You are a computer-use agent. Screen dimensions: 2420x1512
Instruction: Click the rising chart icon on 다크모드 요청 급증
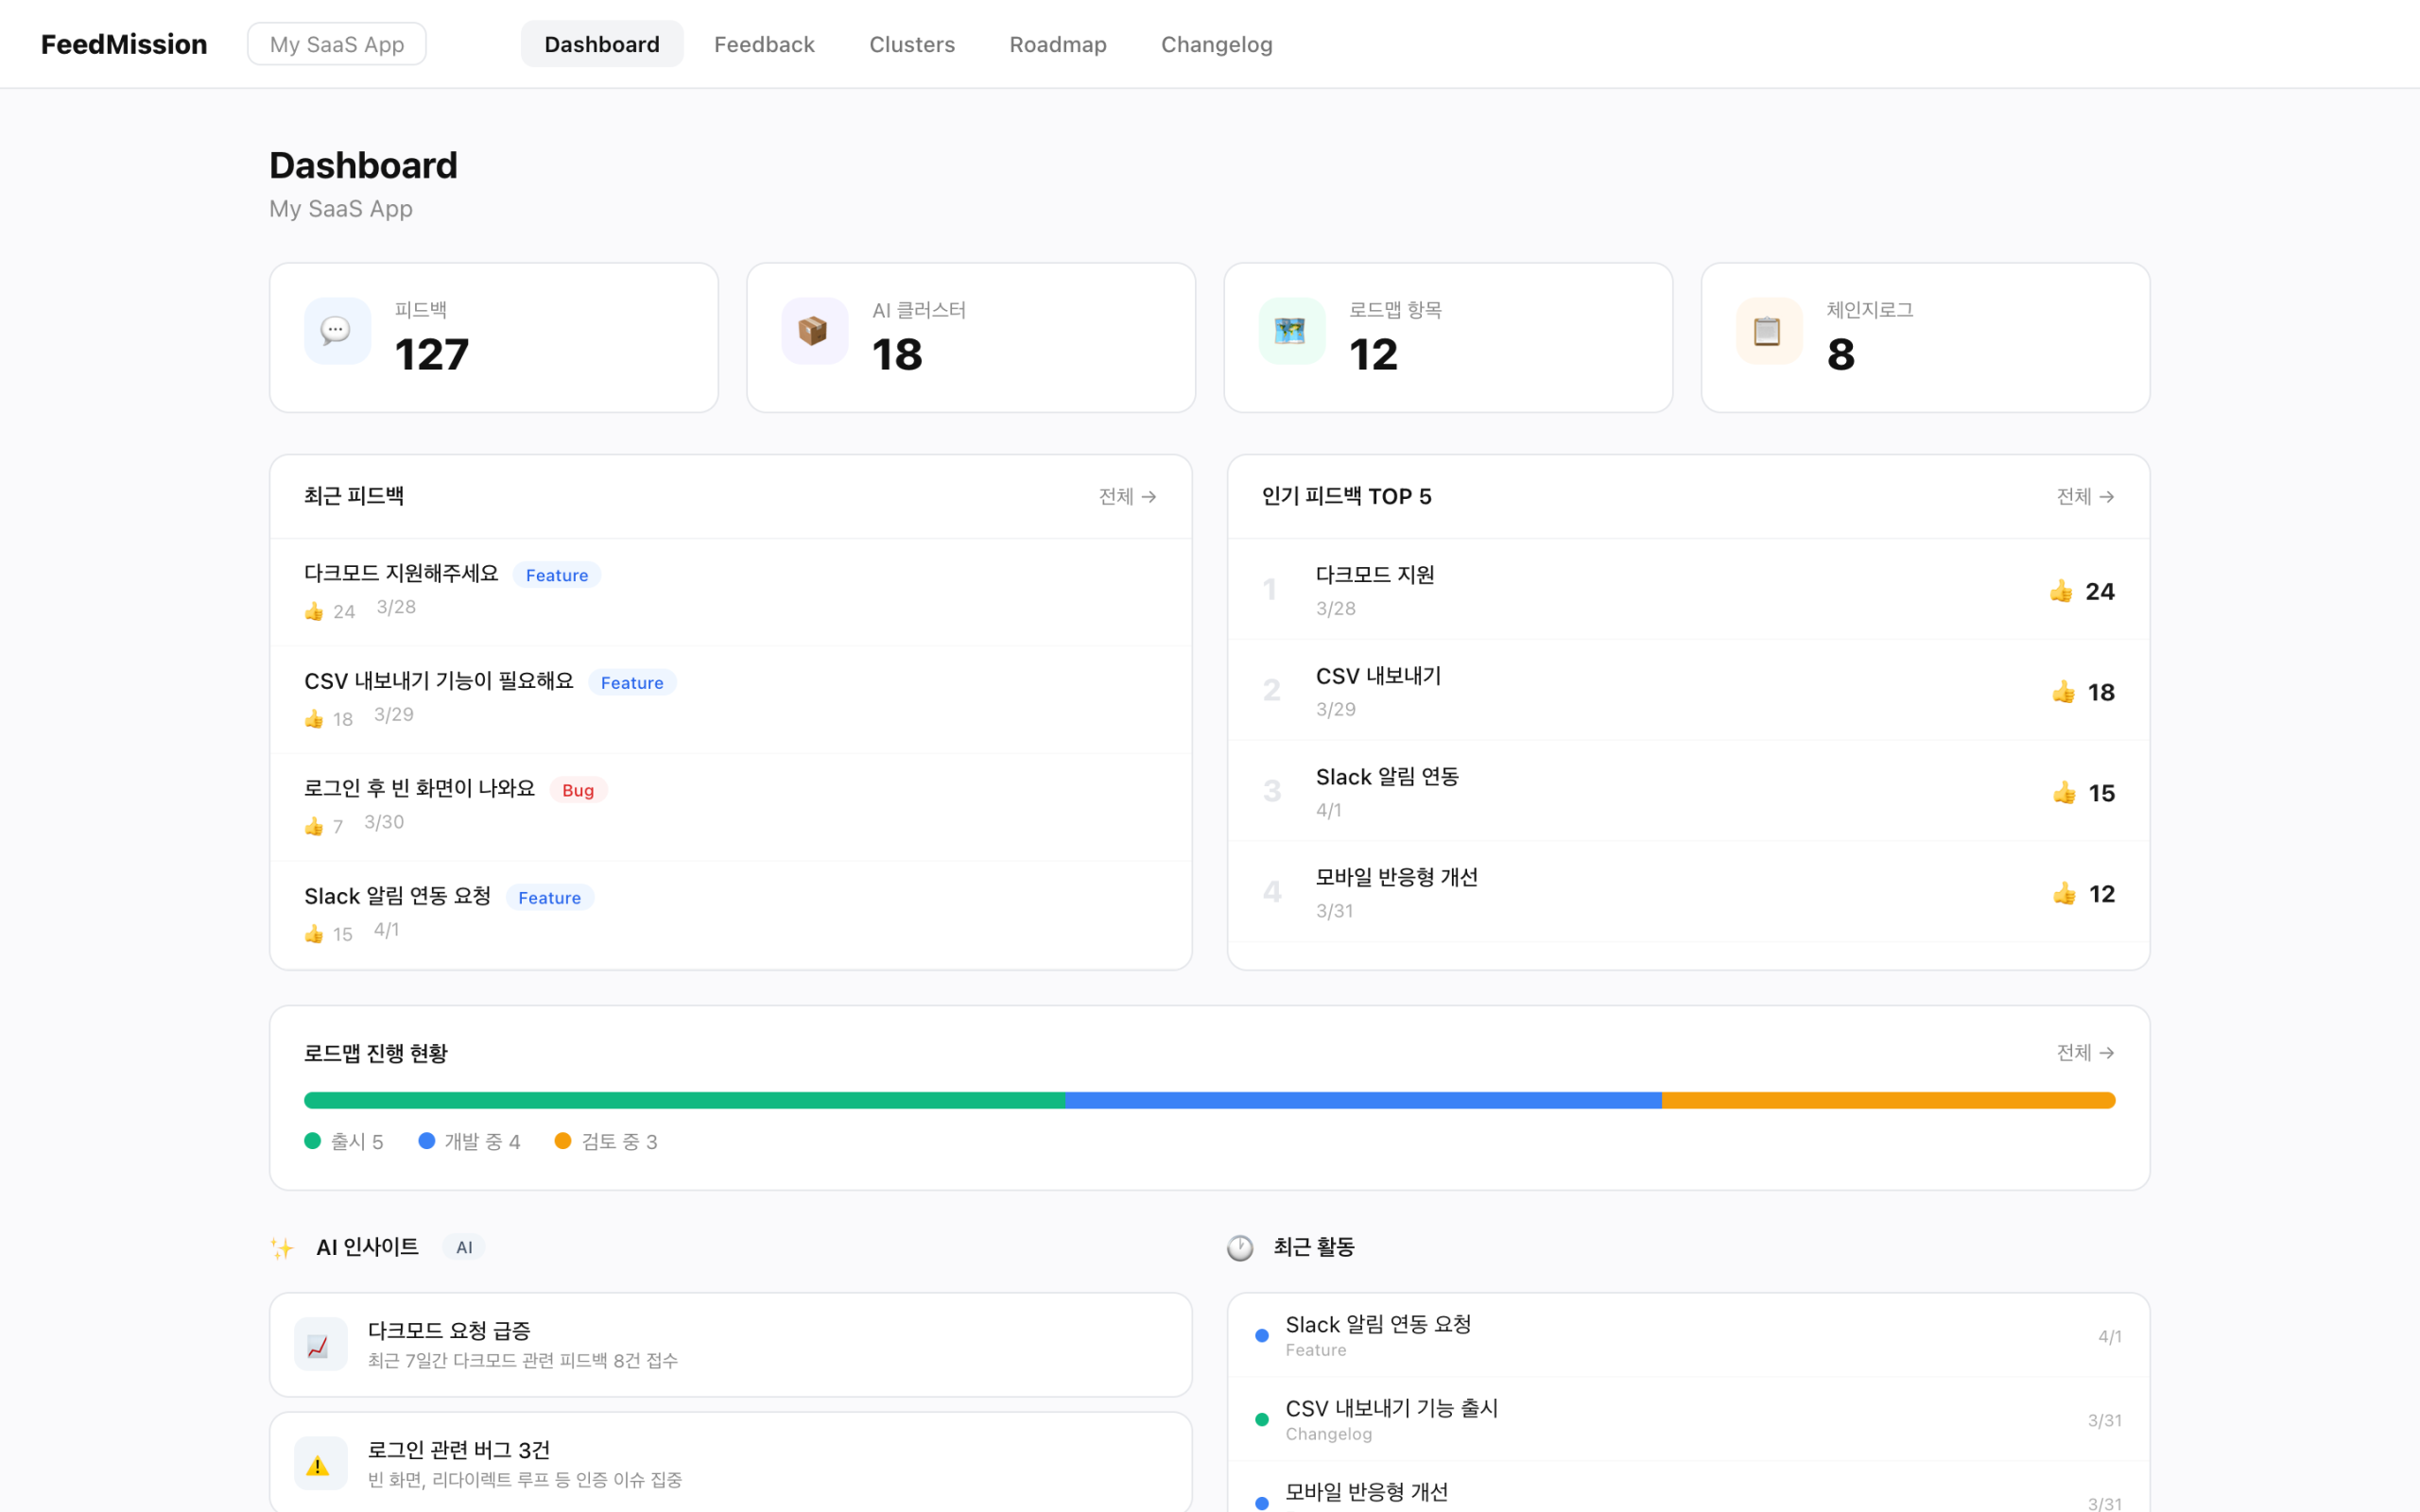point(320,1344)
